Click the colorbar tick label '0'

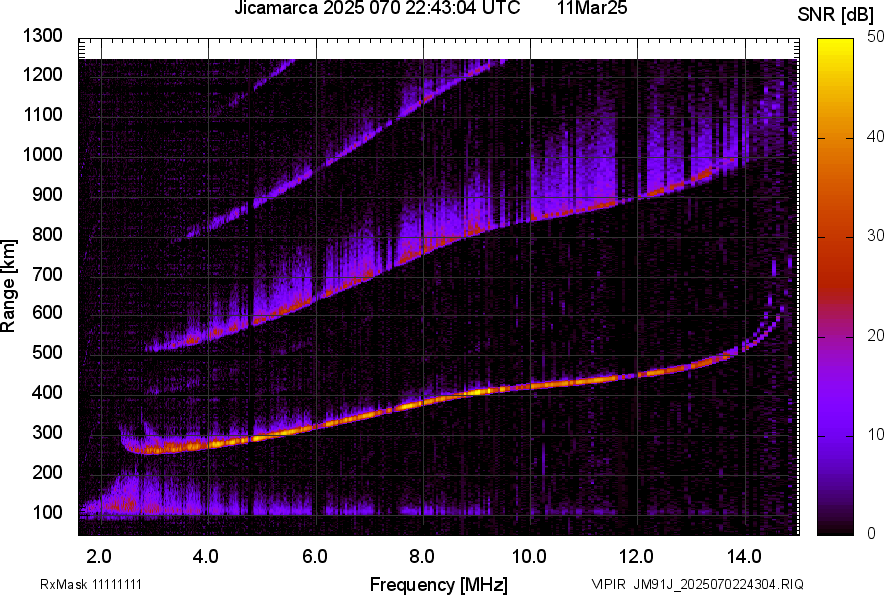(872, 533)
